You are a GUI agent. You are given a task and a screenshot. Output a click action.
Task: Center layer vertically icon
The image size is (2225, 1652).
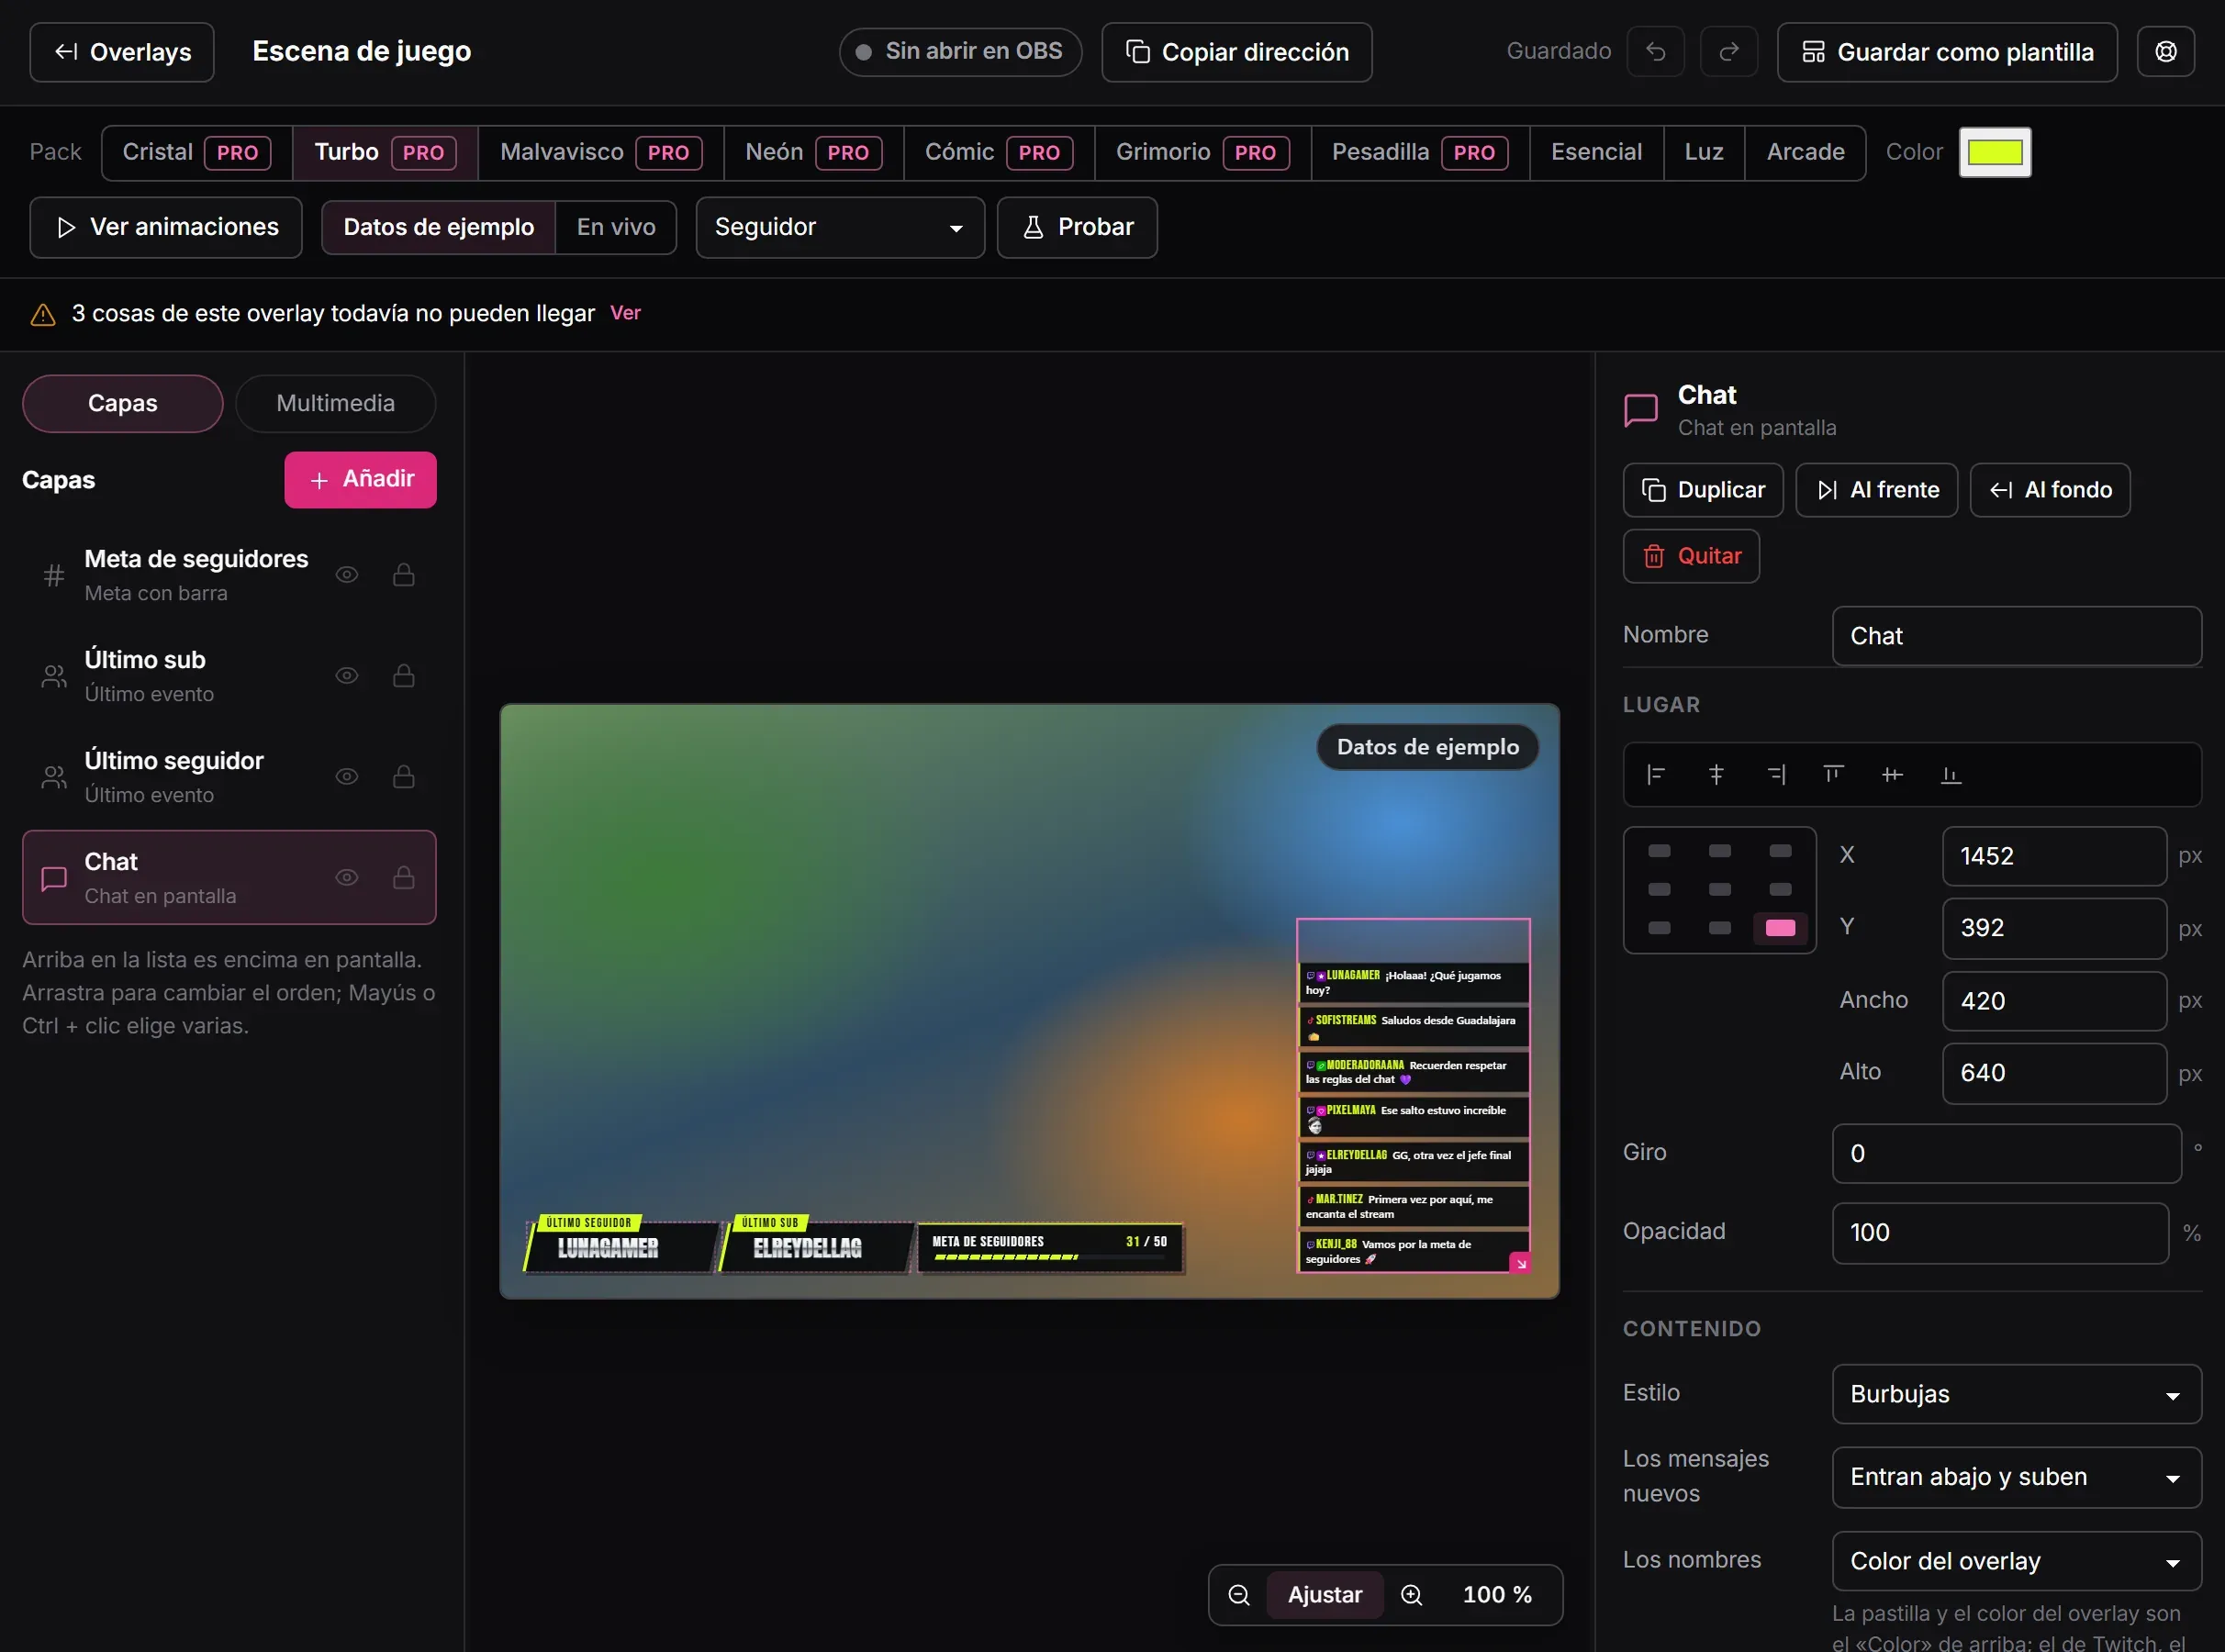point(1892,774)
